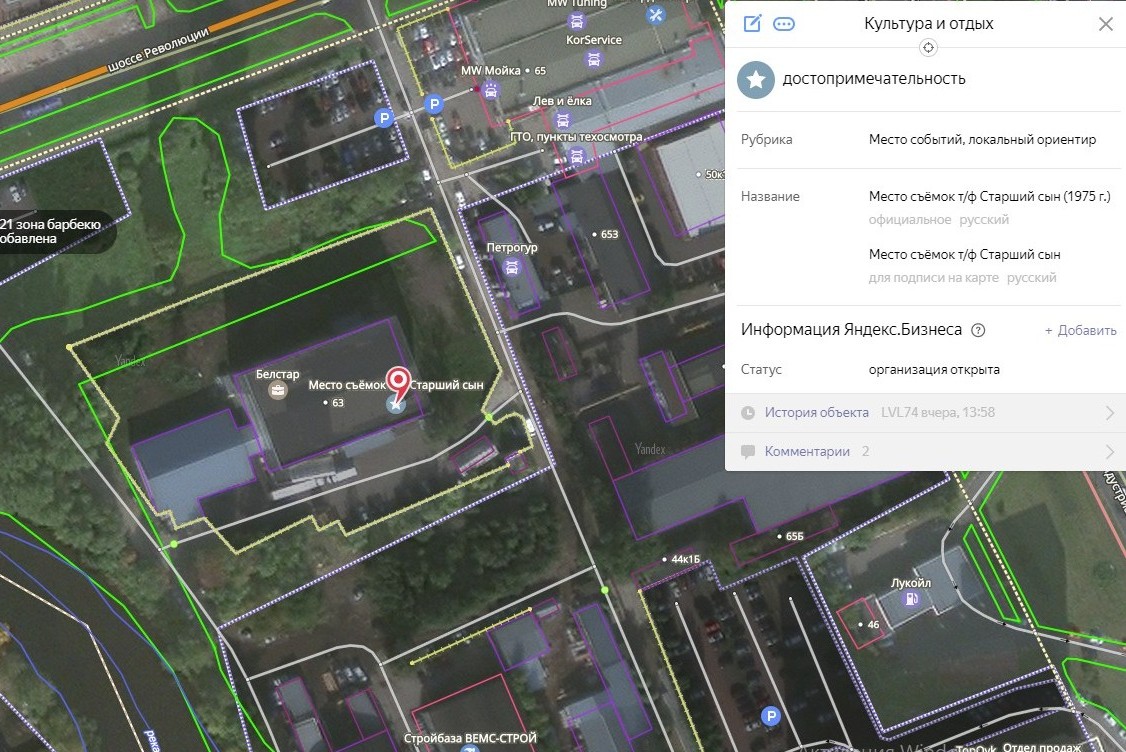1126x752 pixels.
Task: Click the зона барбекю добавлена notification
Action: click(50, 232)
